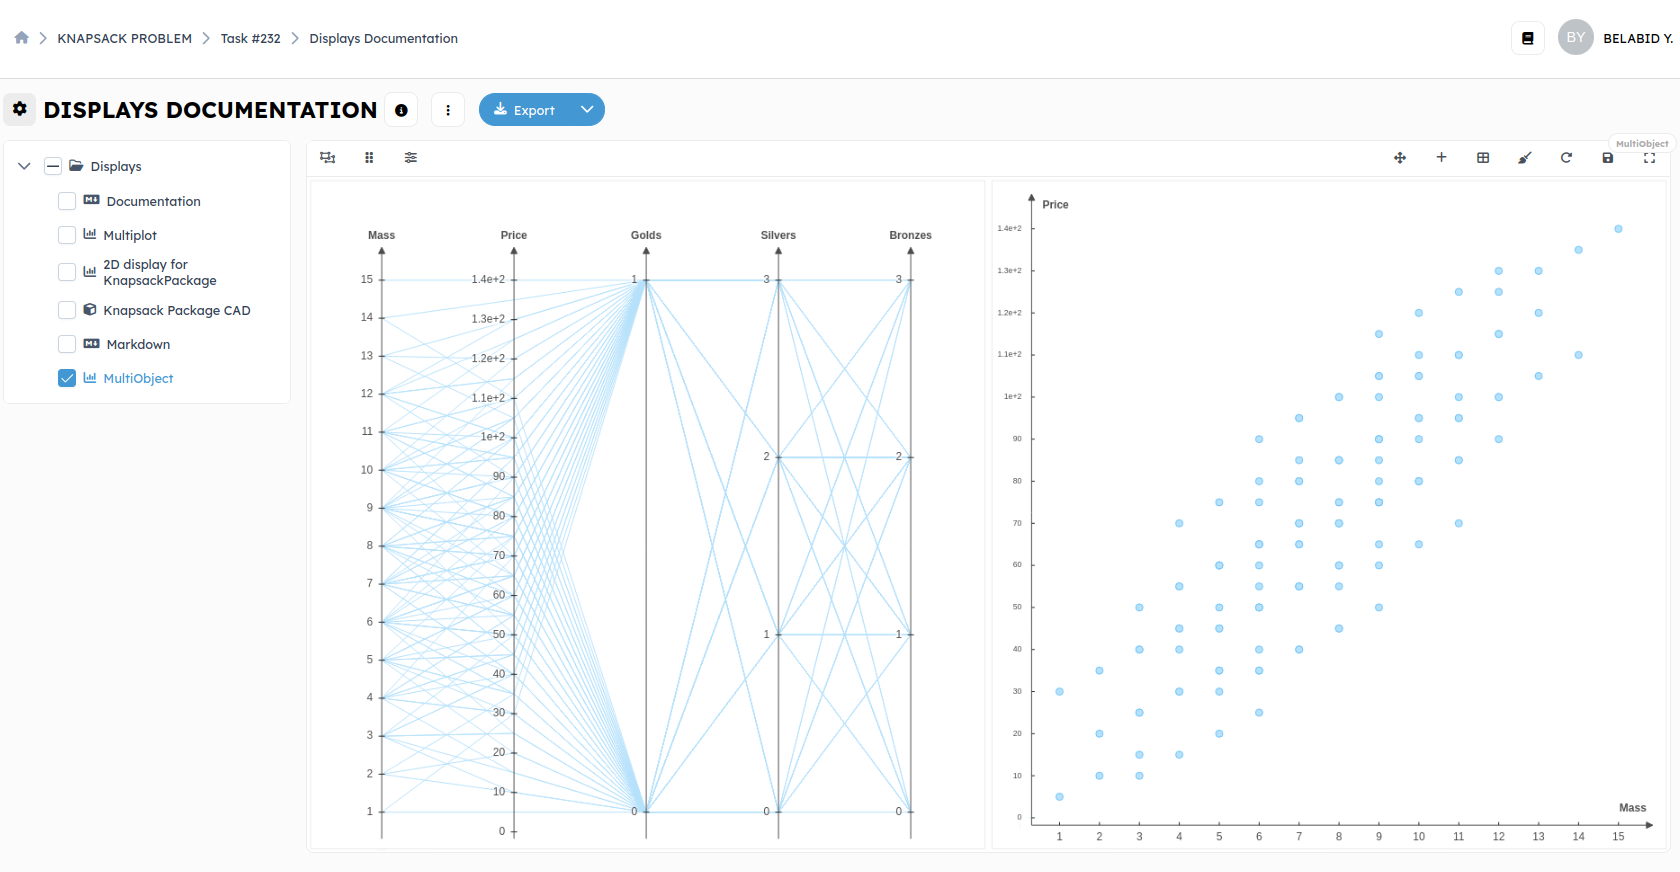Open the Task #232 breadcrumb
This screenshot has width=1680, height=872.
tap(250, 38)
